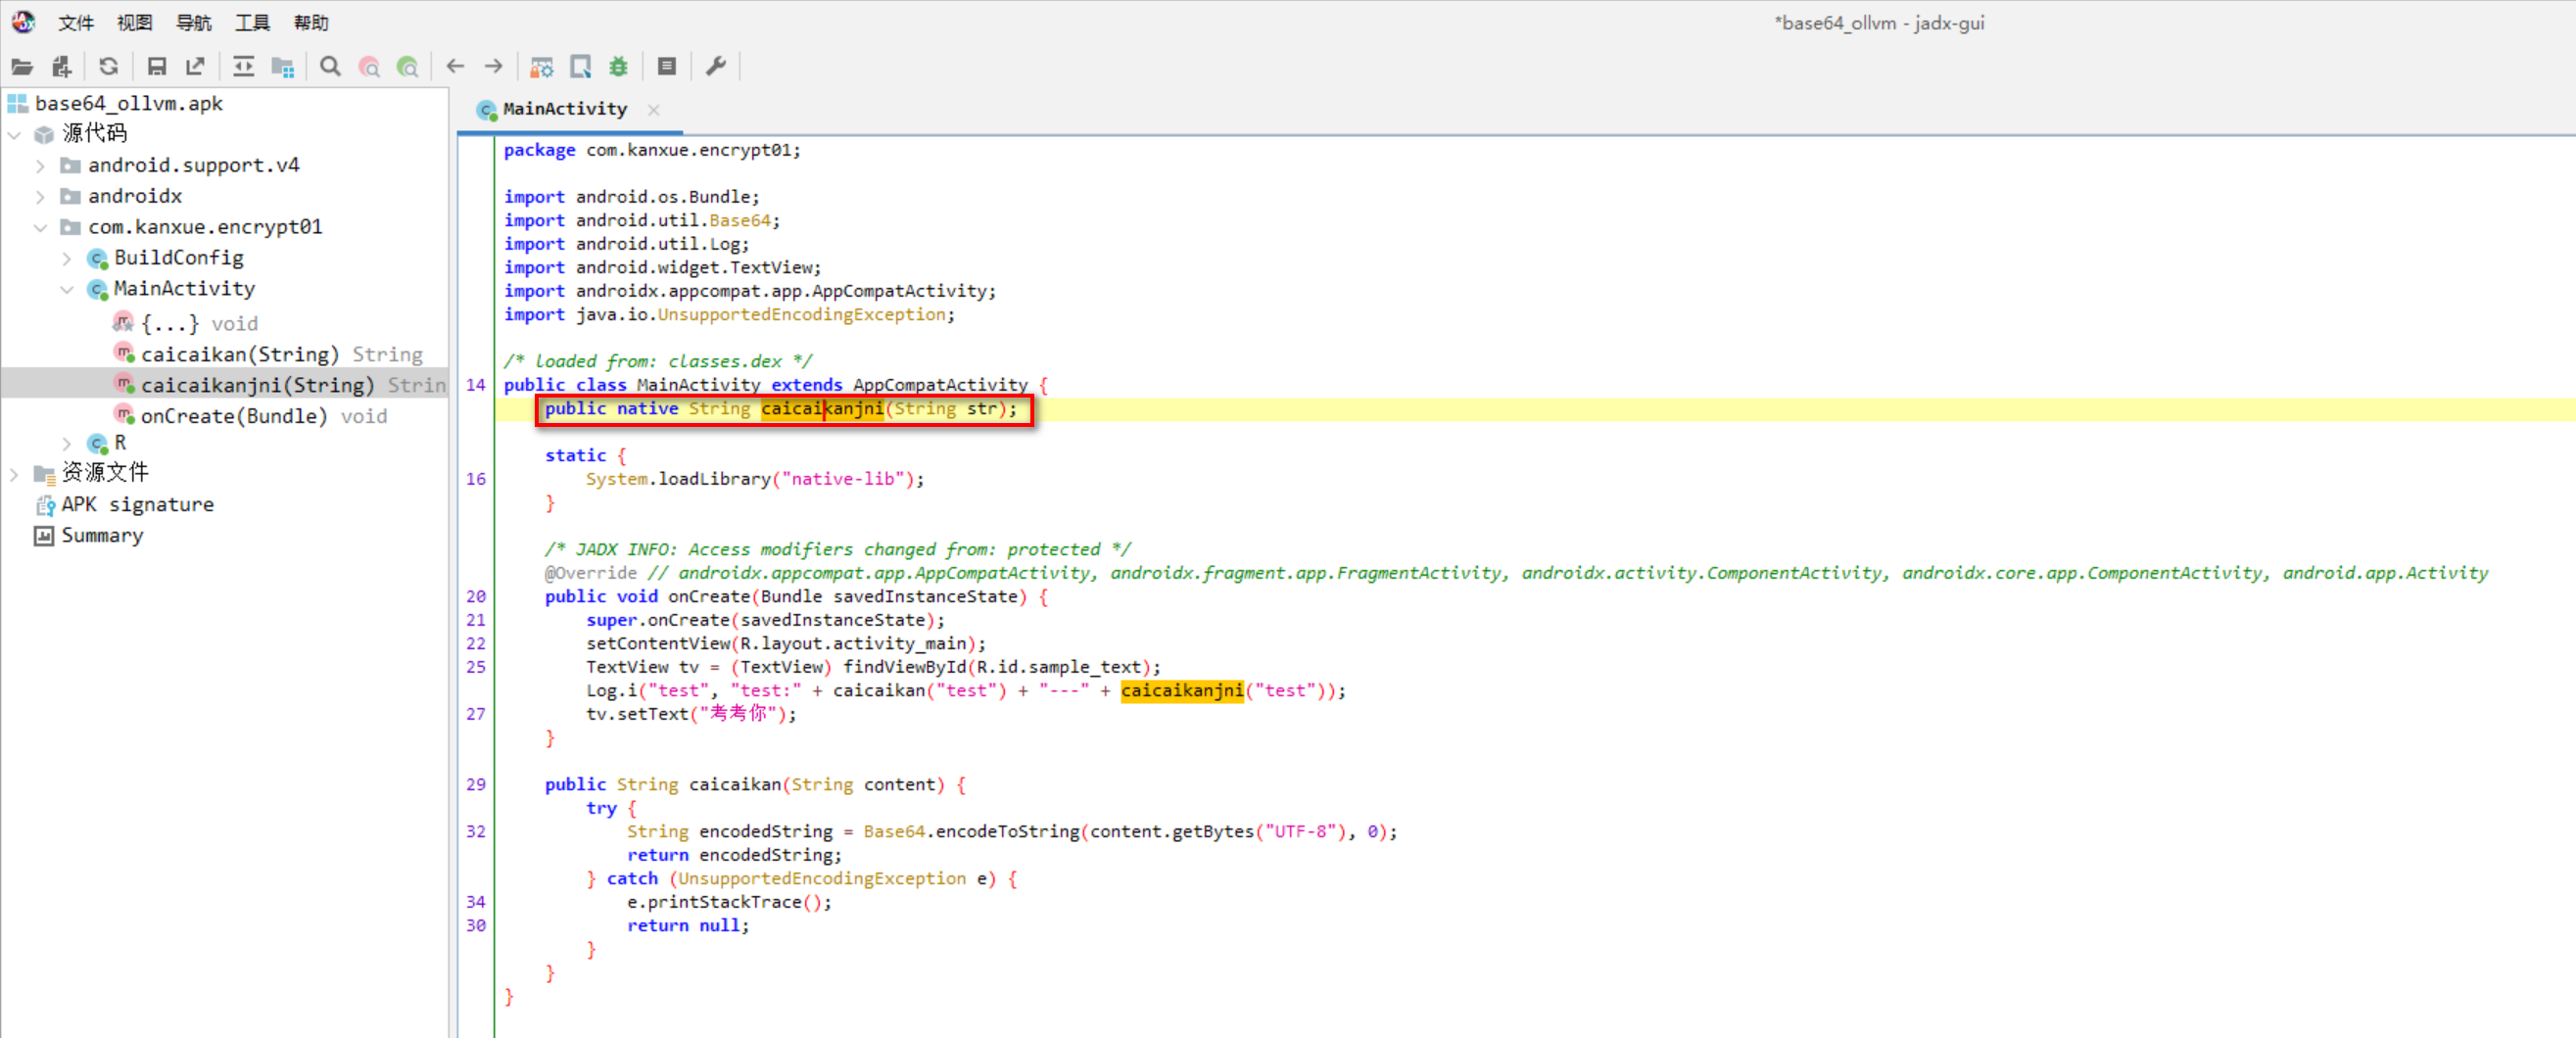The image size is (2576, 1038).
Task: Click the com.kanxue.encrypt01 label in tree
Action: coord(205,227)
